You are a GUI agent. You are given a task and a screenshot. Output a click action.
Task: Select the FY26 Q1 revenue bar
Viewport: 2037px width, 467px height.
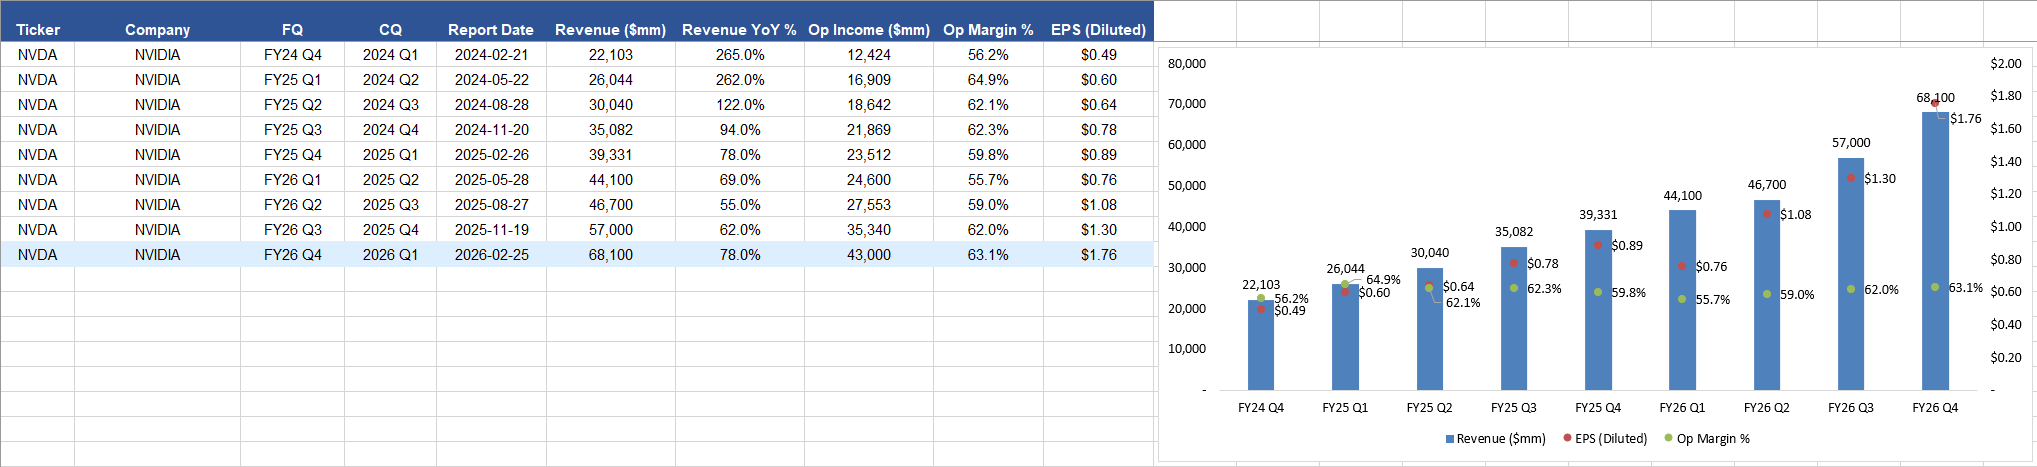pos(1682,300)
